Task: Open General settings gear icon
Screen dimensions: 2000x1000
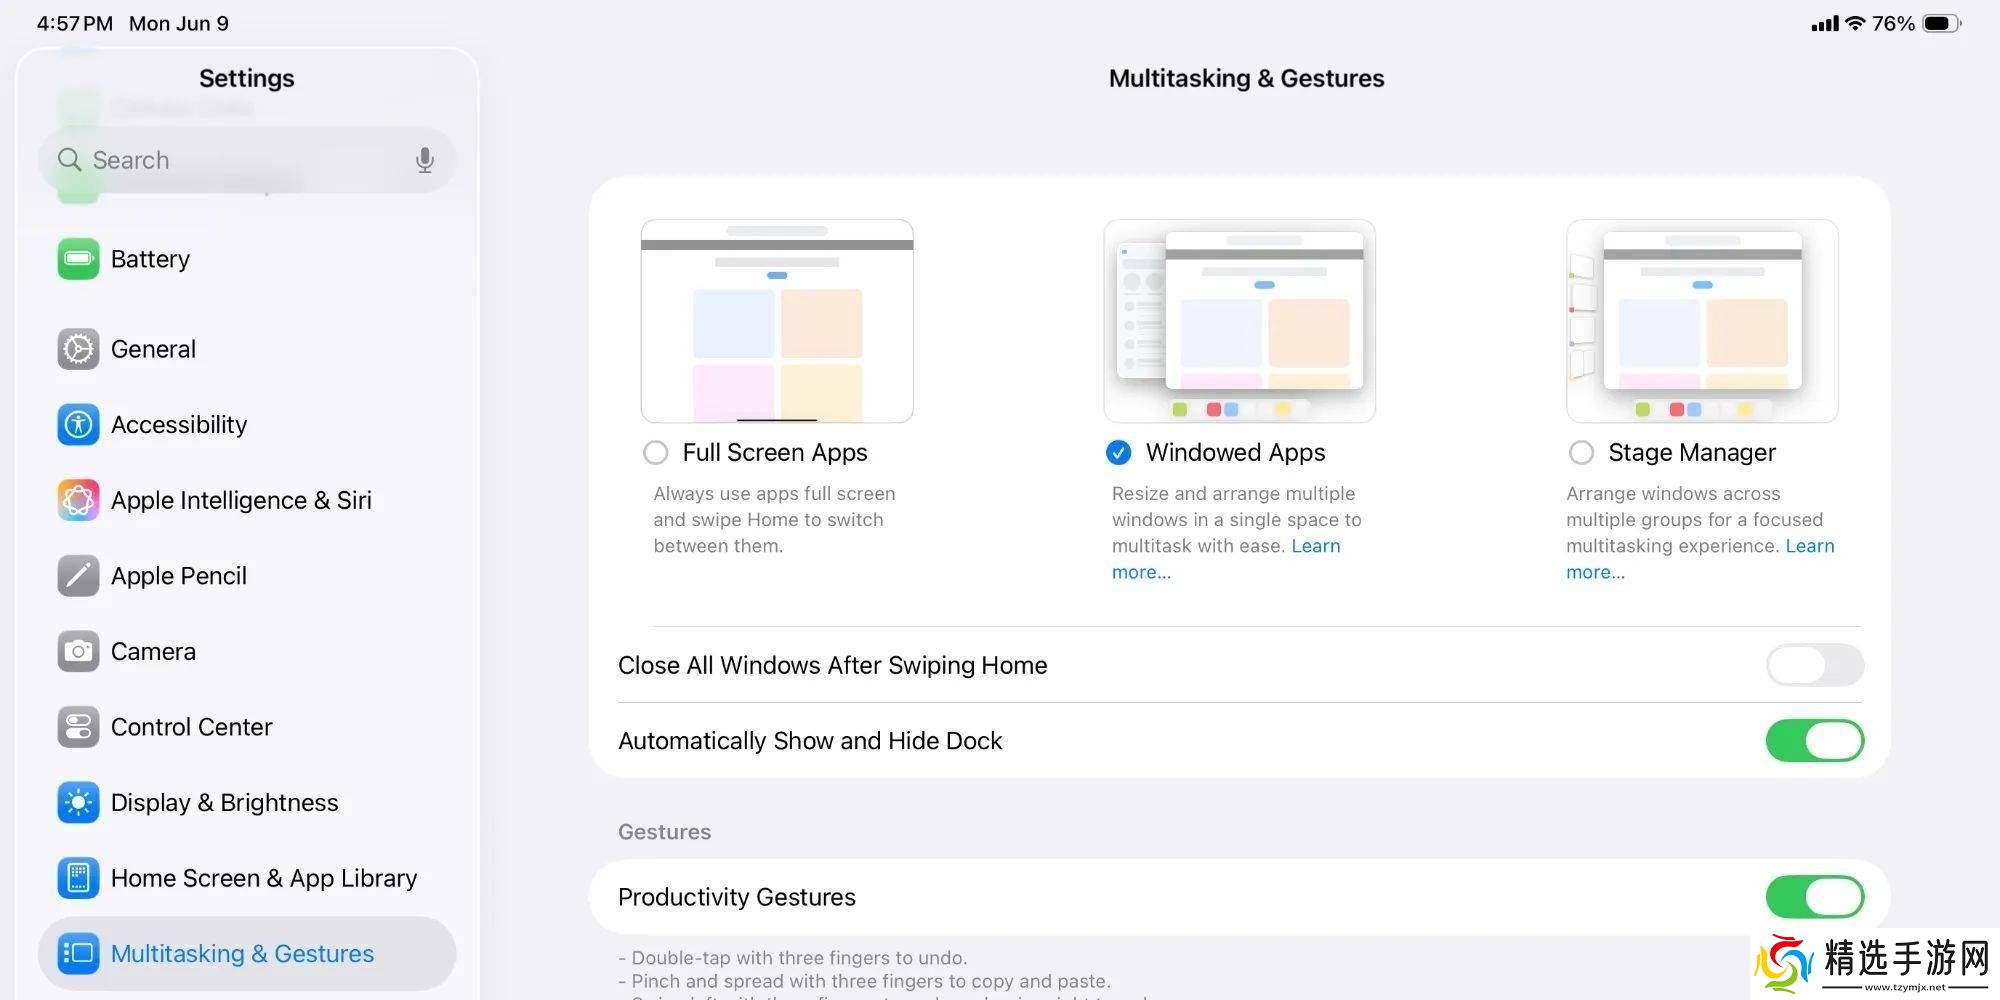Action: point(78,349)
